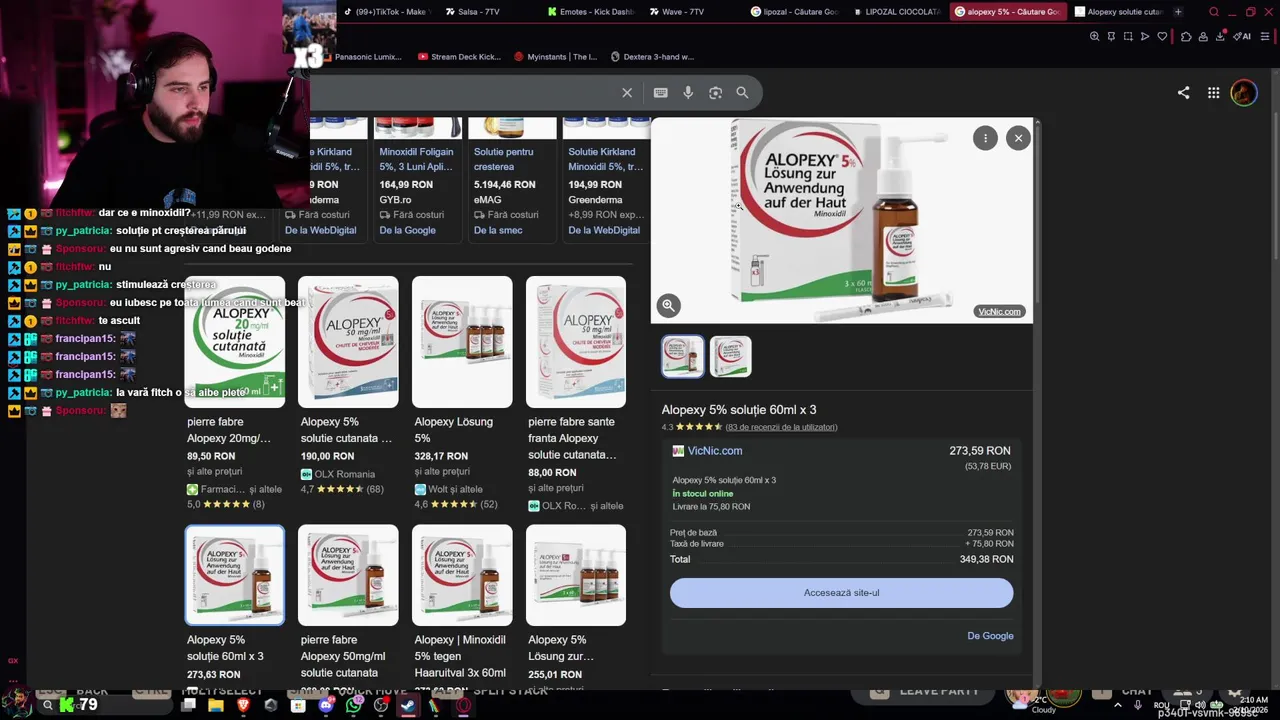Viewport: 1280px width, 720px height.
Task: Open the Google apps grid
Action: (x=1213, y=93)
